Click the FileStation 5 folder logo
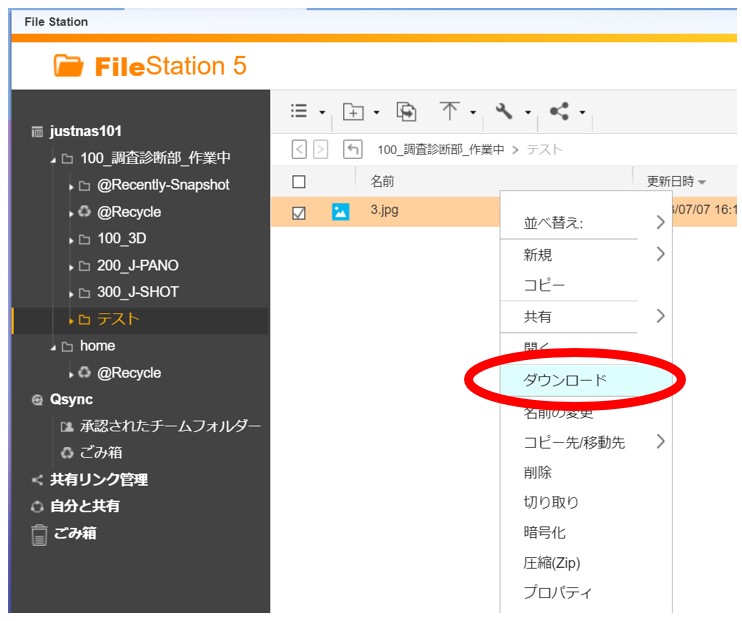 [x=69, y=66]
